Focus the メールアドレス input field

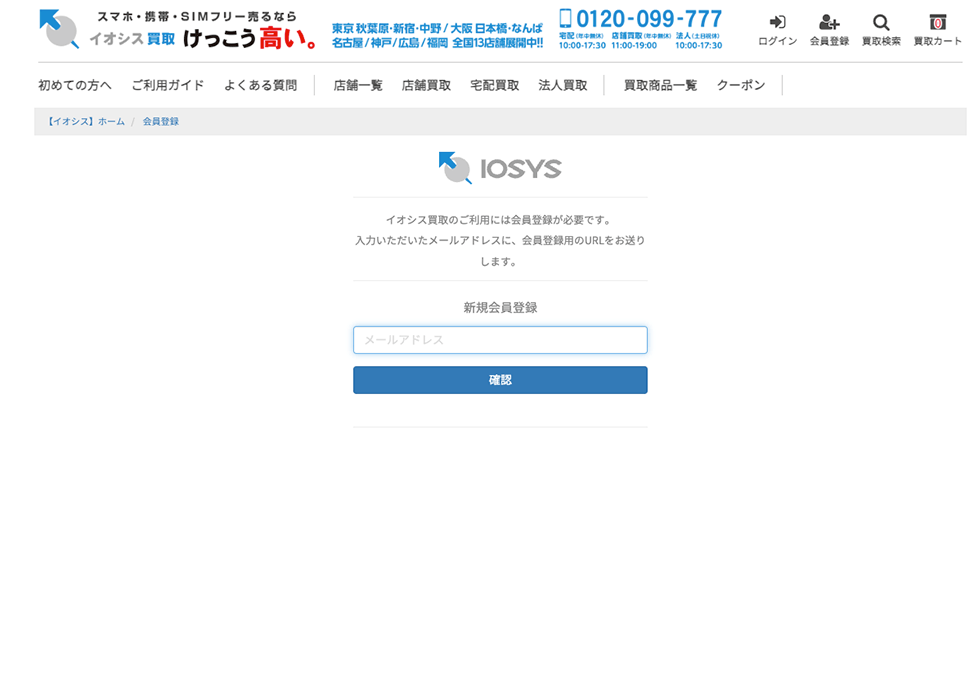(500, 340)
